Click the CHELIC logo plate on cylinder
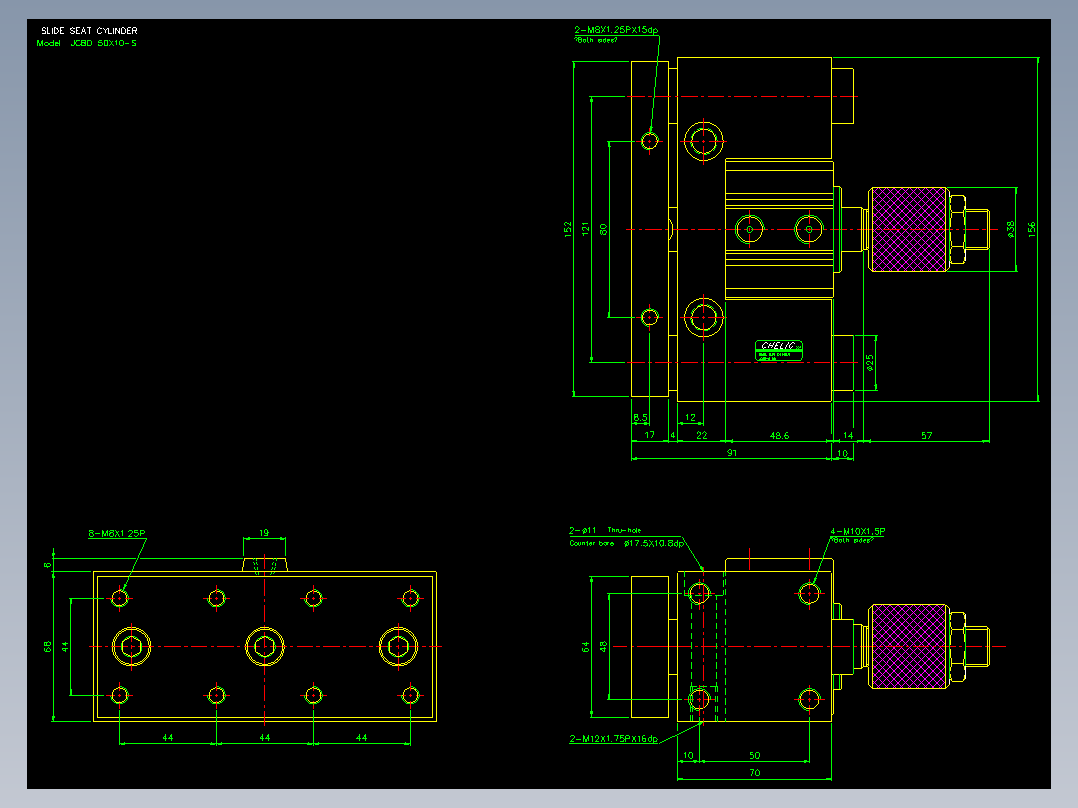 779,350
